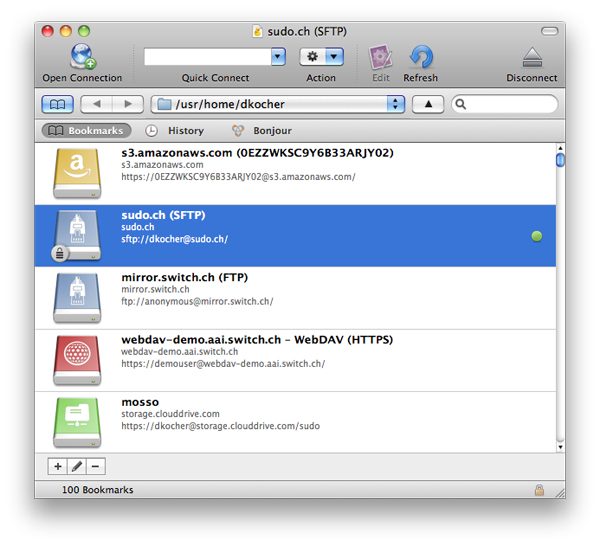Image resolution: width=600 pixels, height=546 pixels.
Task: Click the https://dkocher@storage.clouddrive.com/sudo URL
Action: [220, 426]
